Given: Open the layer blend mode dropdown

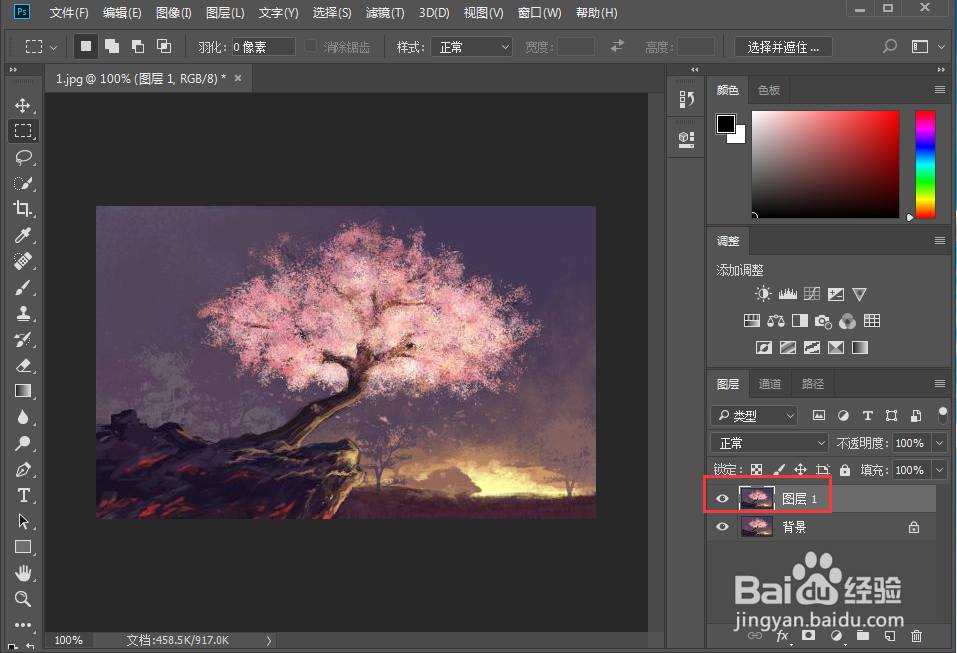Looking at the screenshot, I should pyautogui.click(x=769, y=442).
